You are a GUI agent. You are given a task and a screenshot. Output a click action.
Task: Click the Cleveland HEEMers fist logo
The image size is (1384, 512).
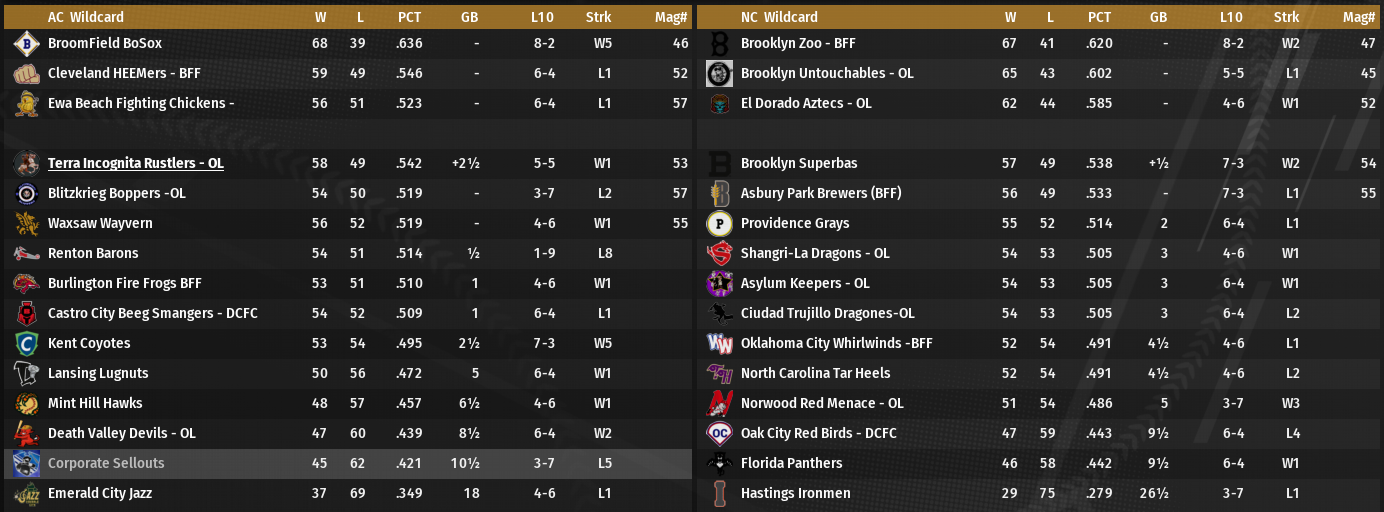point(26,74)
